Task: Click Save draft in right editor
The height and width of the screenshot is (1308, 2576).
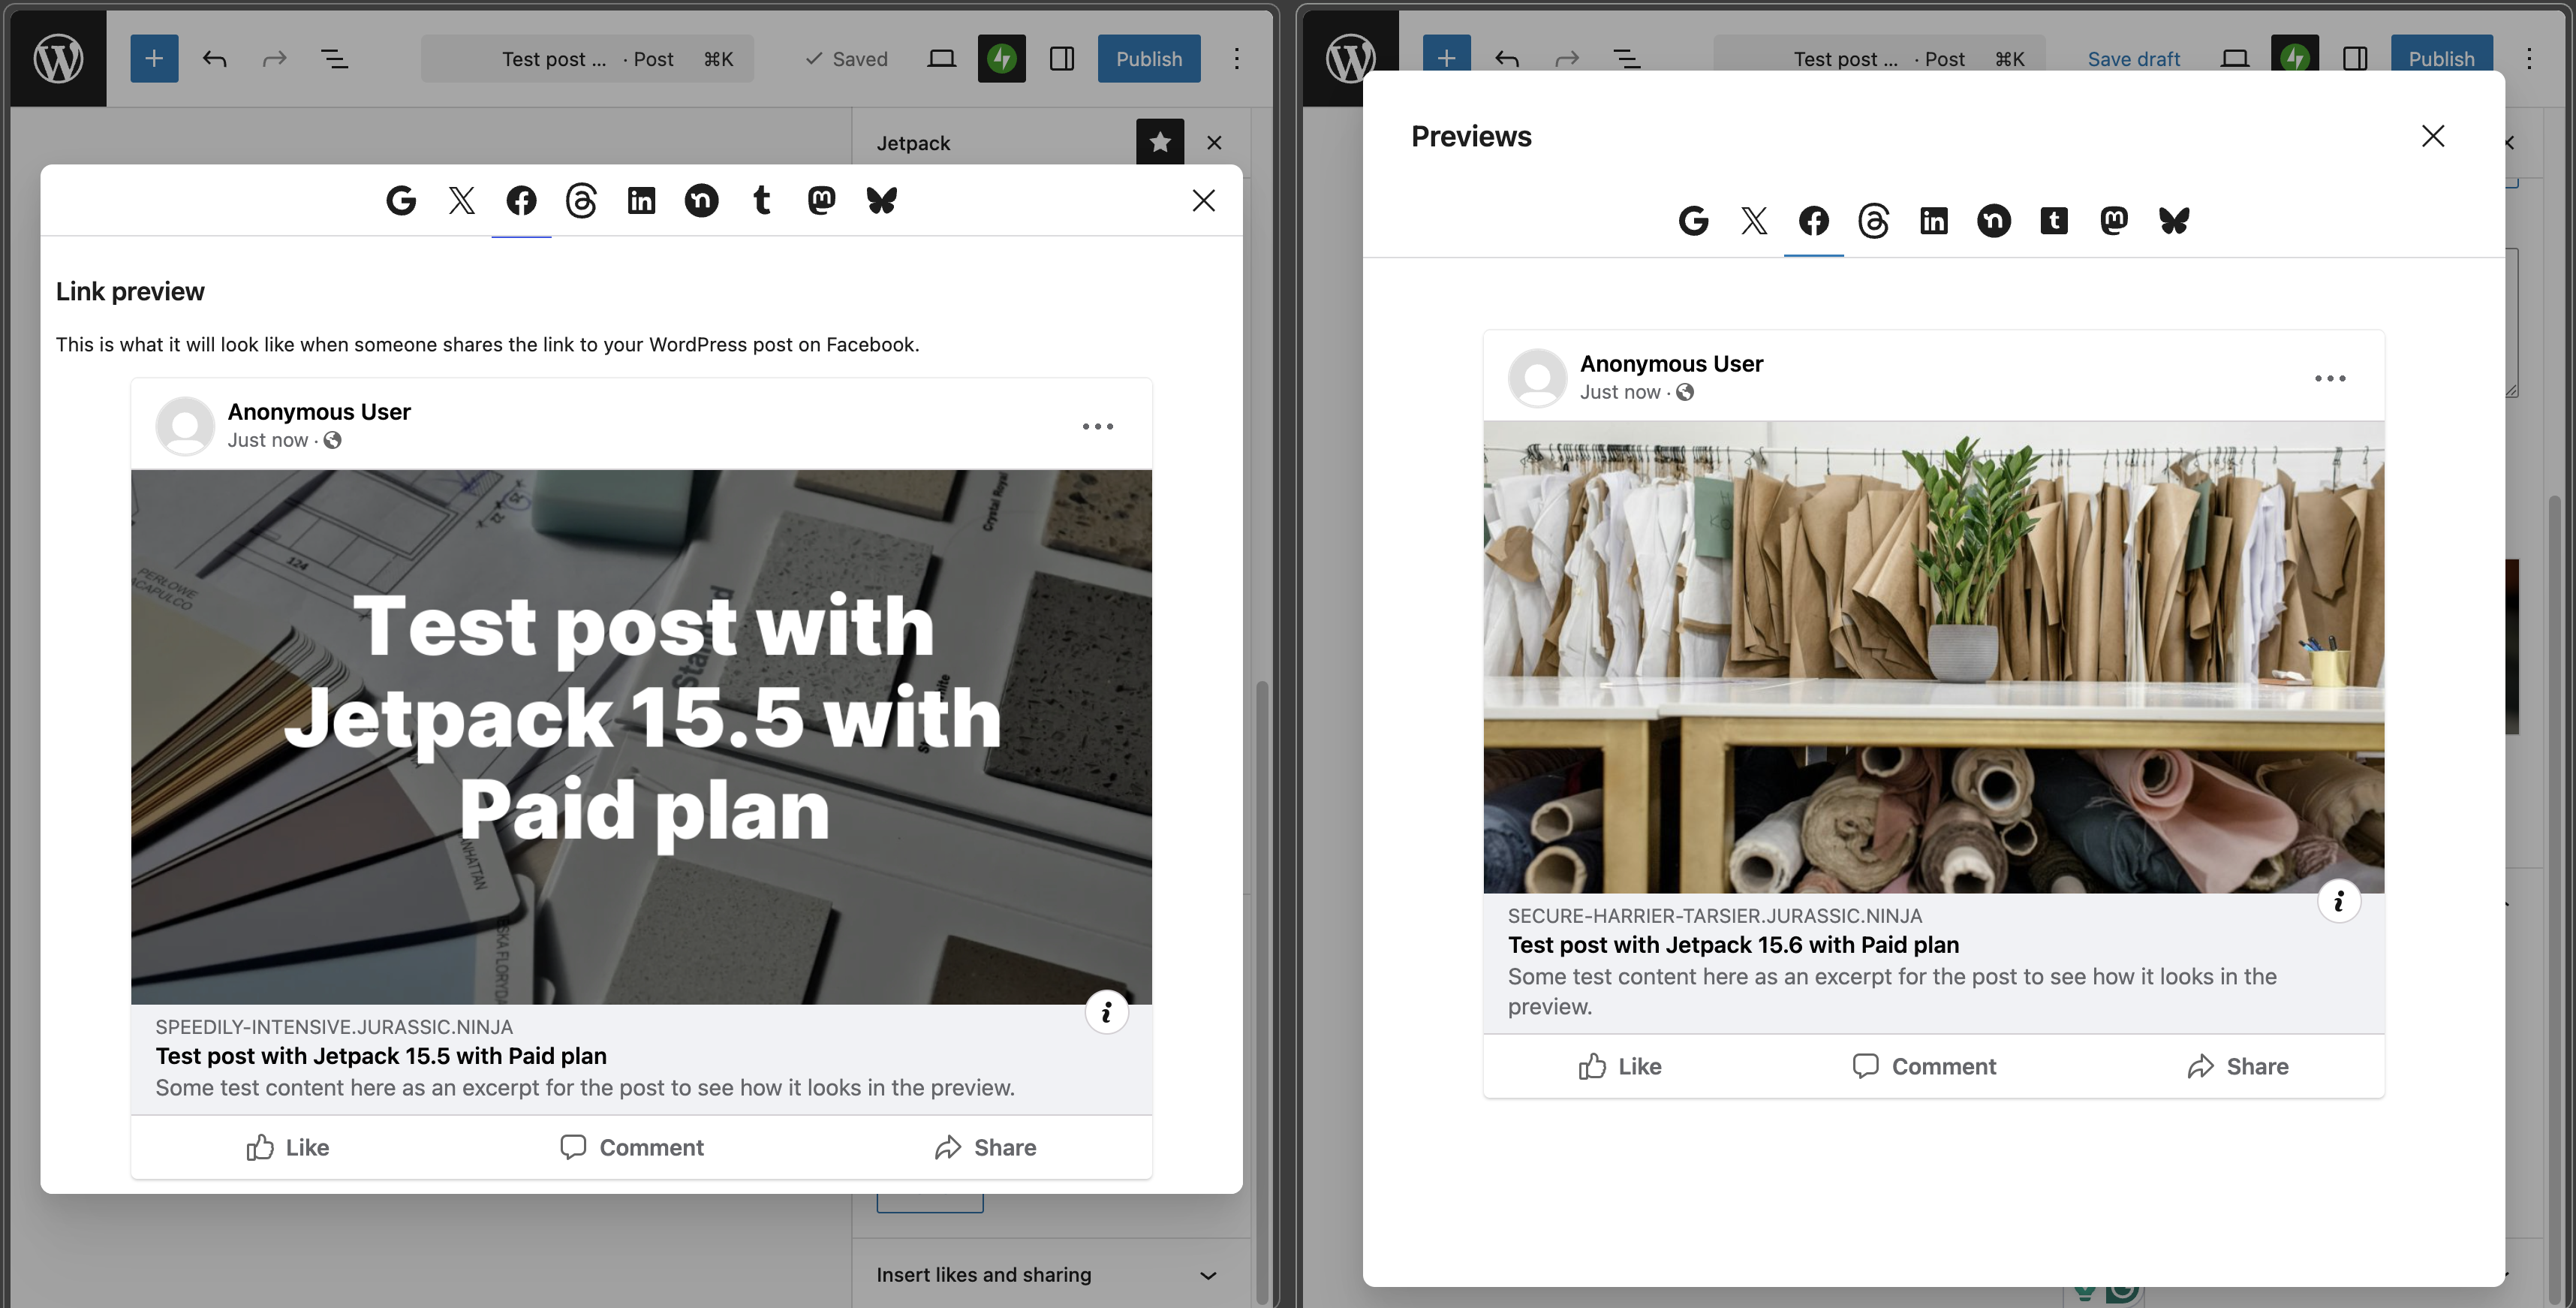Action: (2133, 59)
